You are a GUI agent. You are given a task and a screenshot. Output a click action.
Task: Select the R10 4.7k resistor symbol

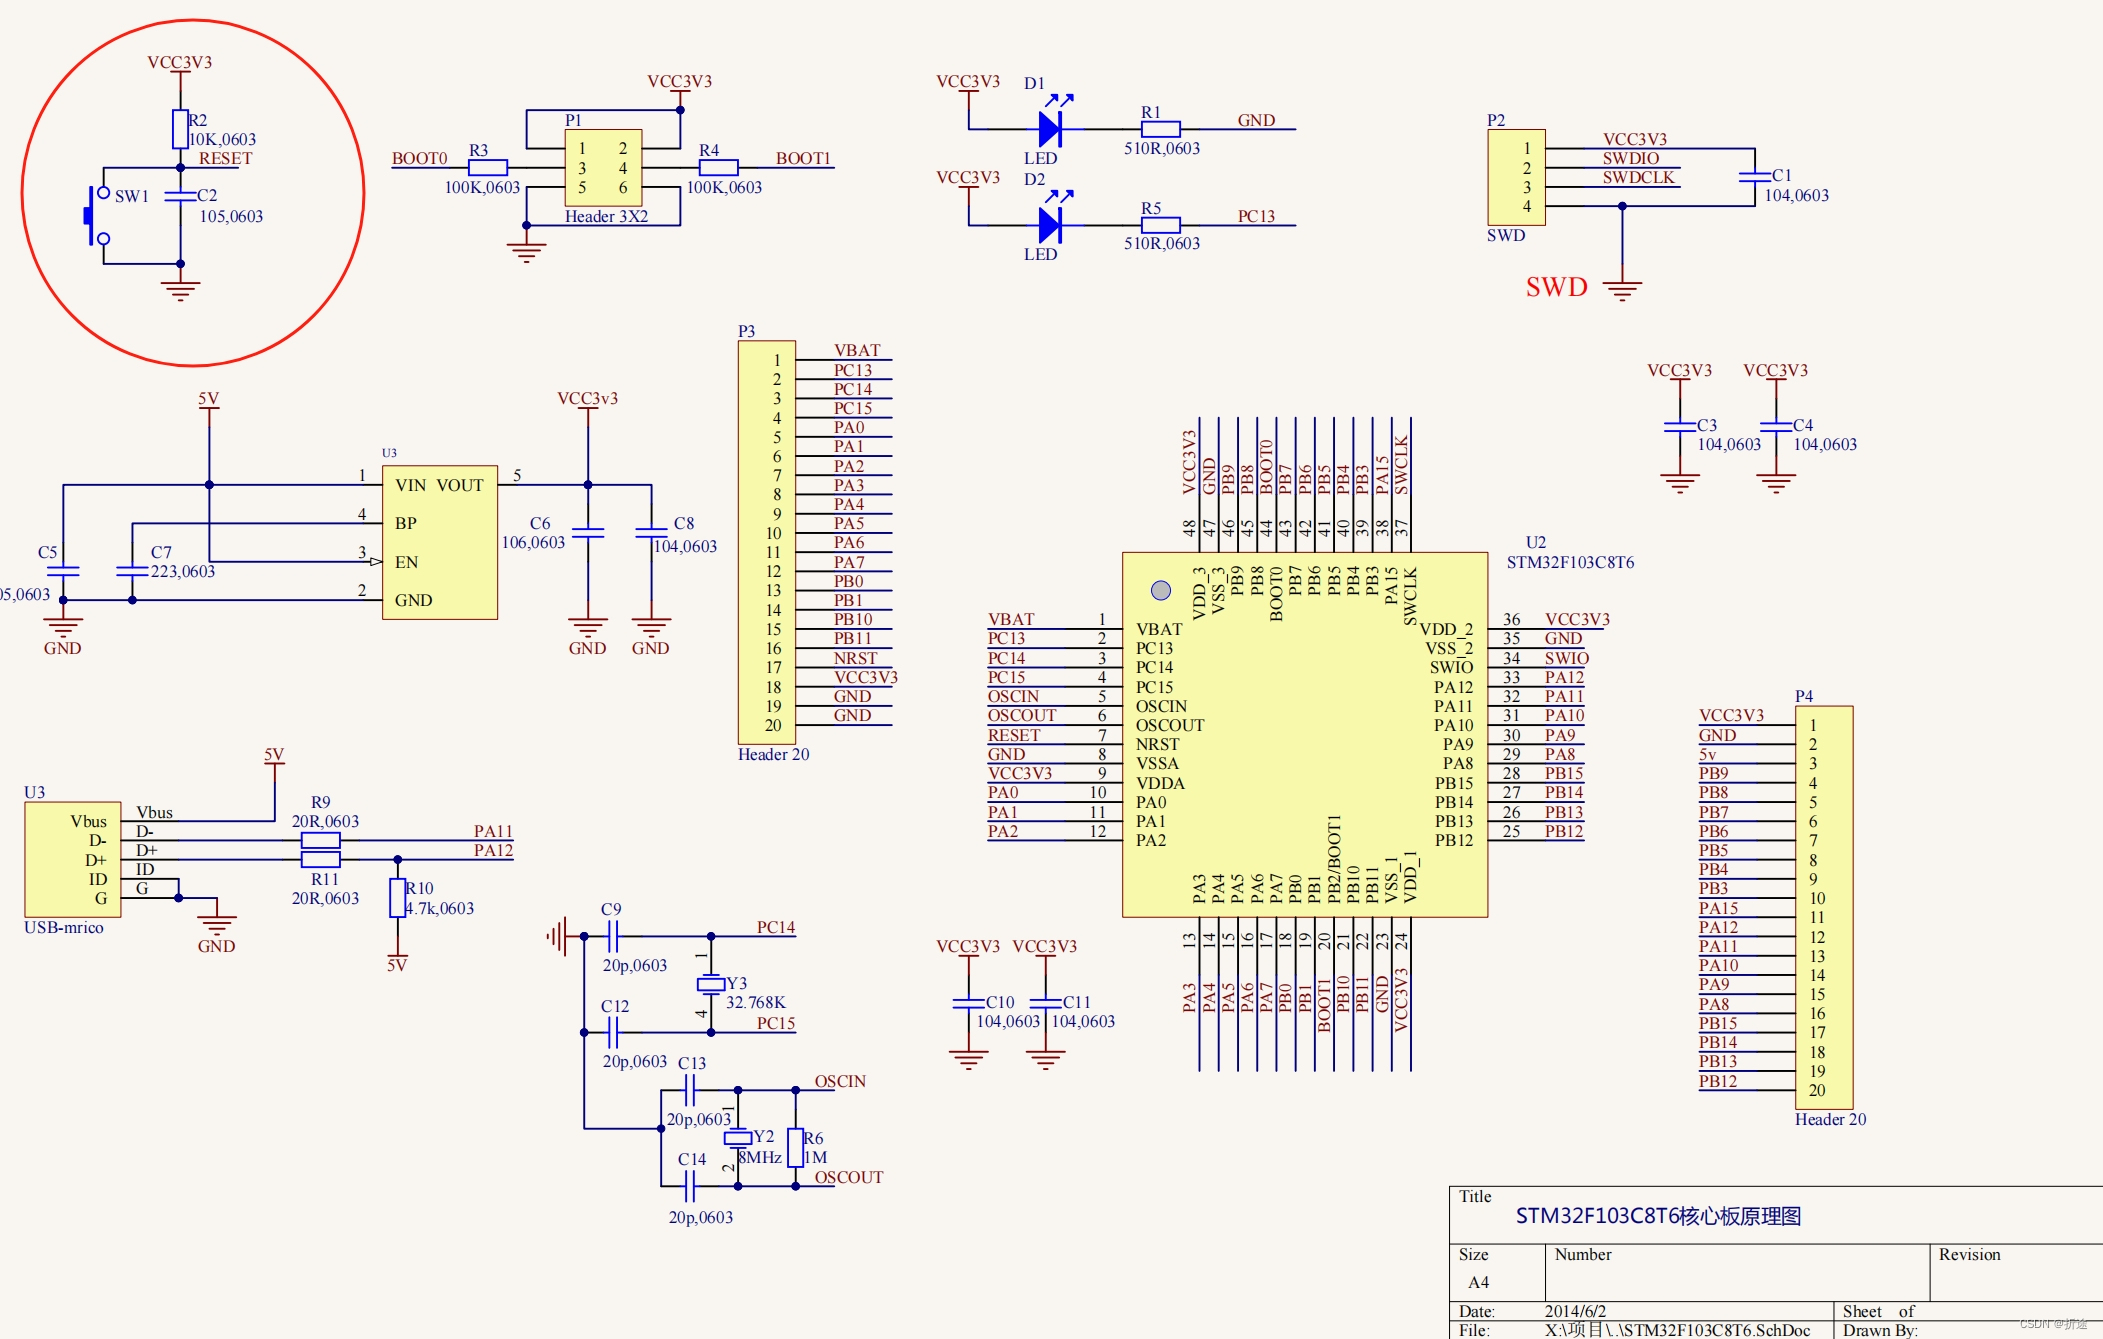click(397, 898)
